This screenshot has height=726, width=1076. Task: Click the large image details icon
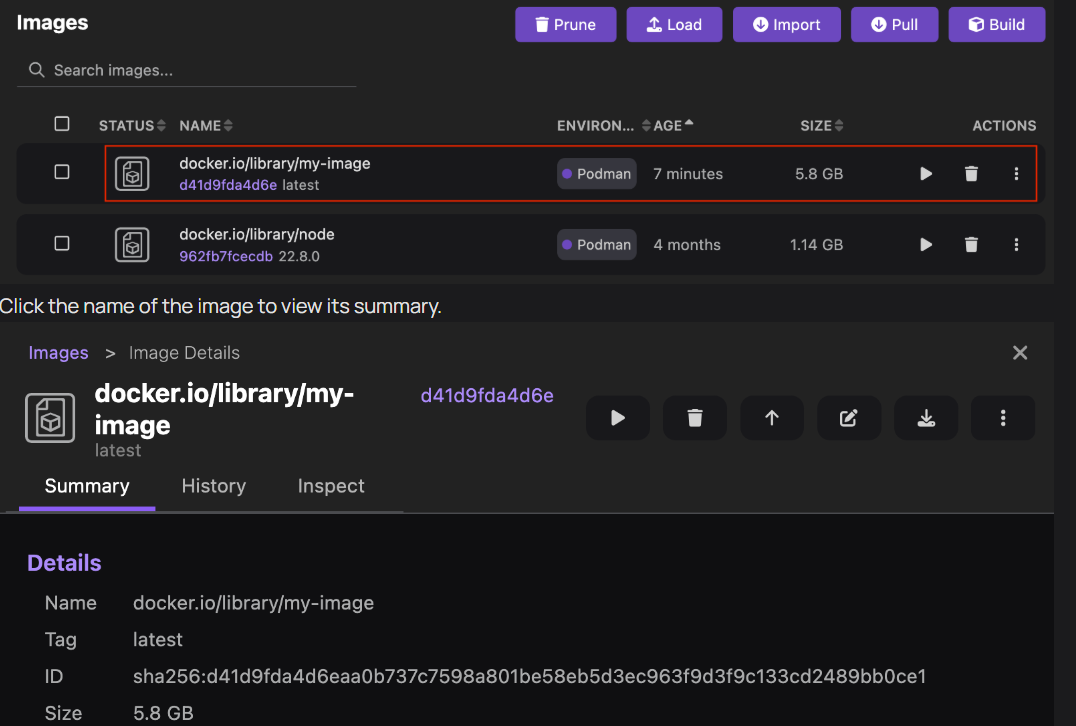pos(50,418)
